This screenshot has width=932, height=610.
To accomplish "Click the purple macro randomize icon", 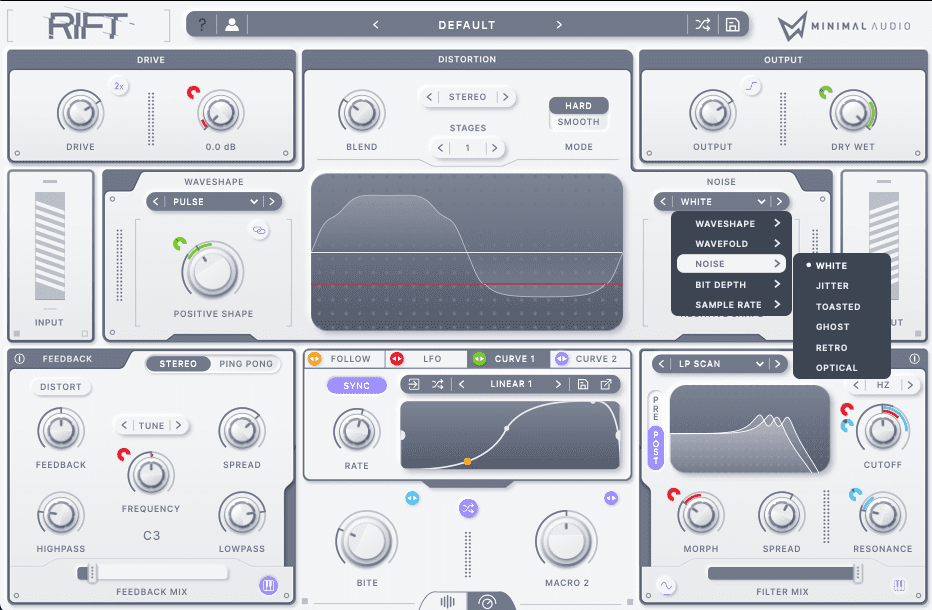I will (x=468, y=508).
